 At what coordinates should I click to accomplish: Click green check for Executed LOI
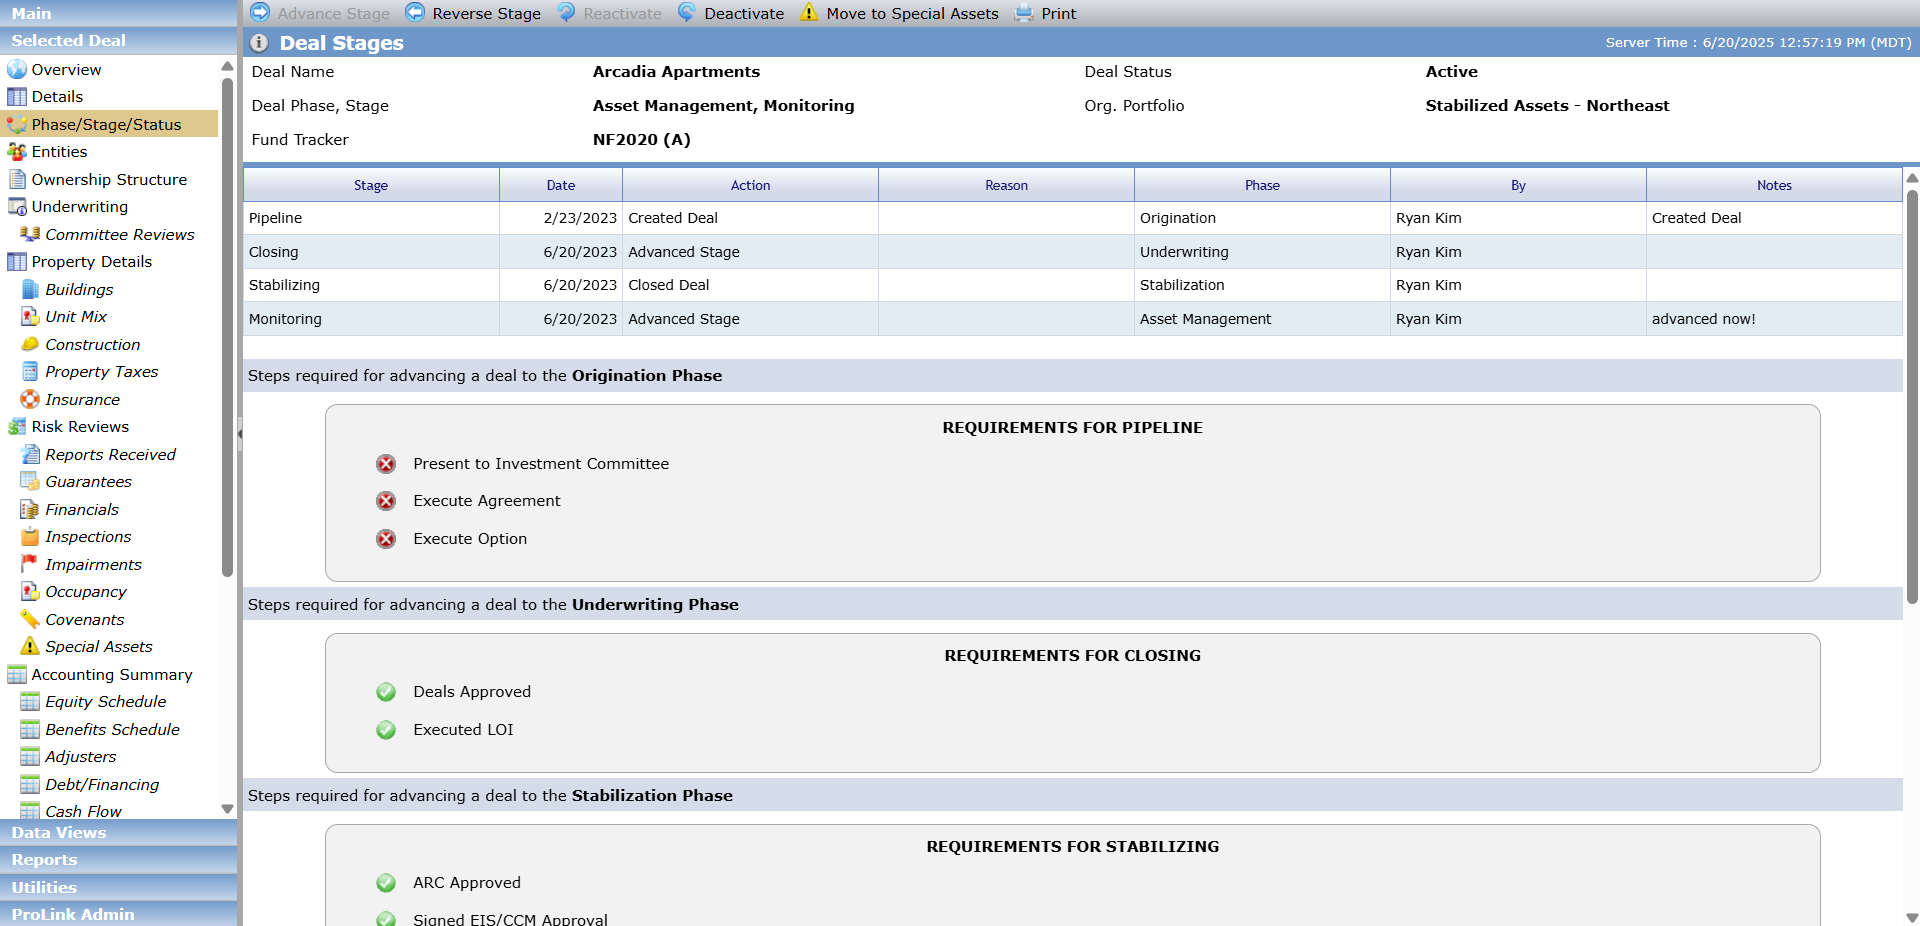[386, 730]
